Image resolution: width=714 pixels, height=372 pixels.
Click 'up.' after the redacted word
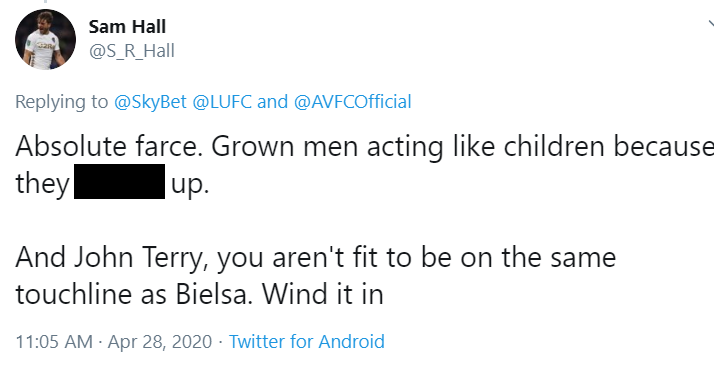pyautogui.click(x=190, y=184)
